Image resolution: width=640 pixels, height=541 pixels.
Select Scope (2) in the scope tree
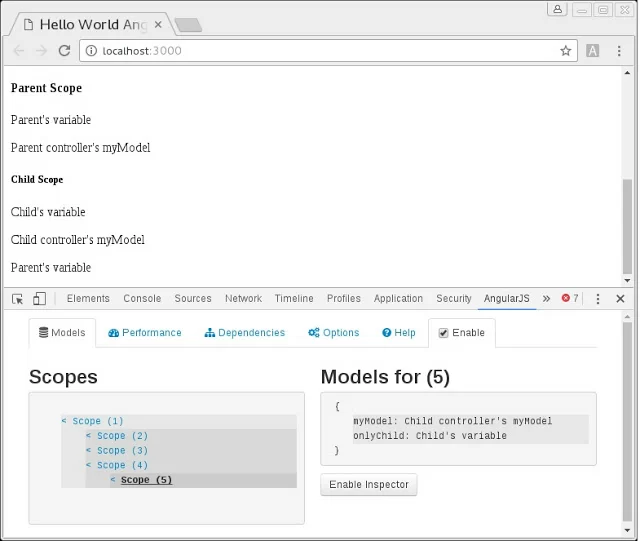(122, 436)
